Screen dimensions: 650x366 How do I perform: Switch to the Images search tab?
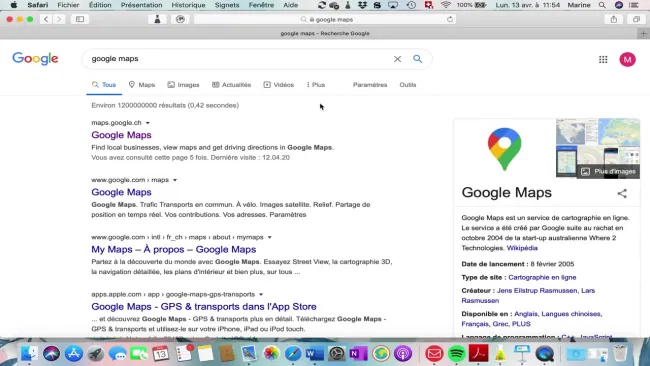(183, 85)
